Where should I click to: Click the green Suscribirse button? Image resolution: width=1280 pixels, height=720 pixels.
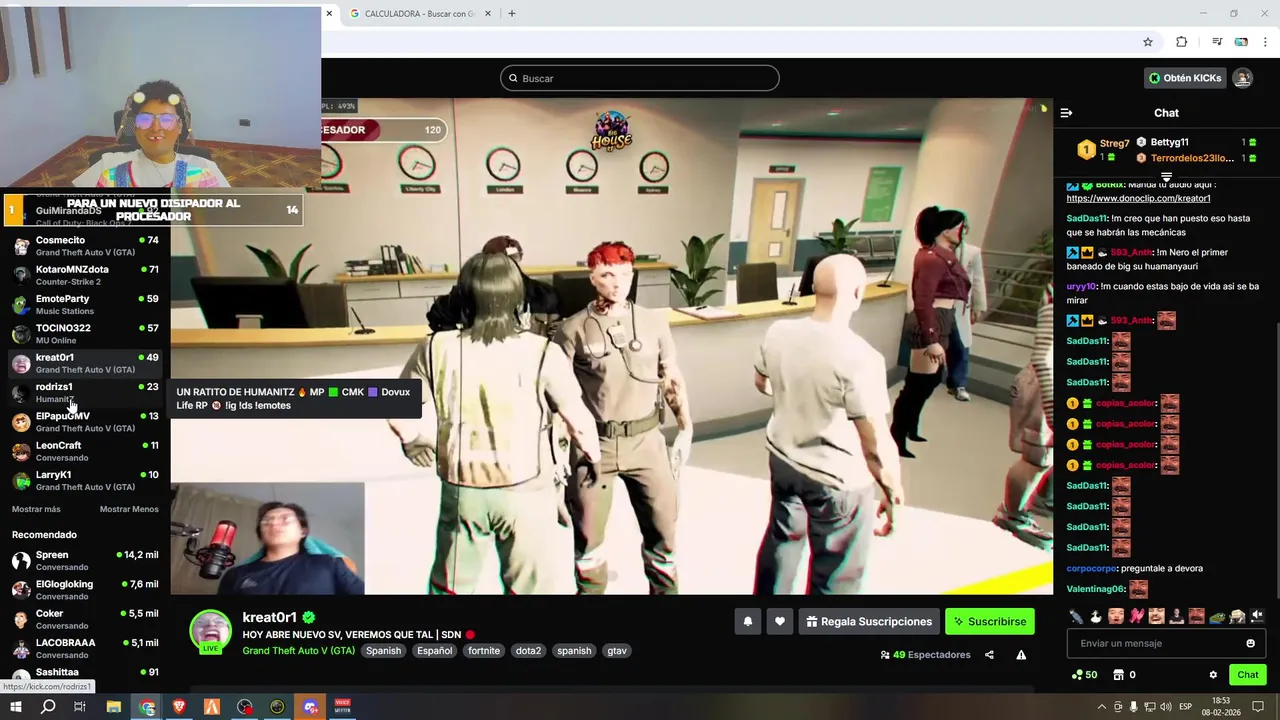pyautogui.click(x=990, y=621)
